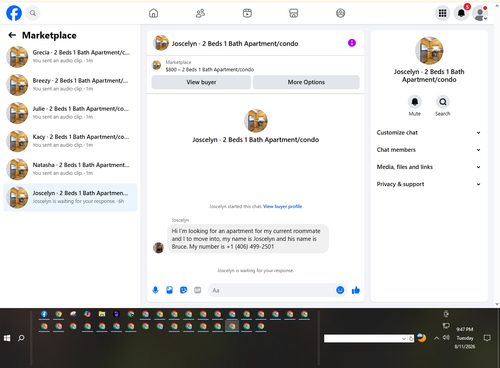Expand the Customize chat section
The width and height of the screenshot is (500, 368).
click(x=429, y=133)
